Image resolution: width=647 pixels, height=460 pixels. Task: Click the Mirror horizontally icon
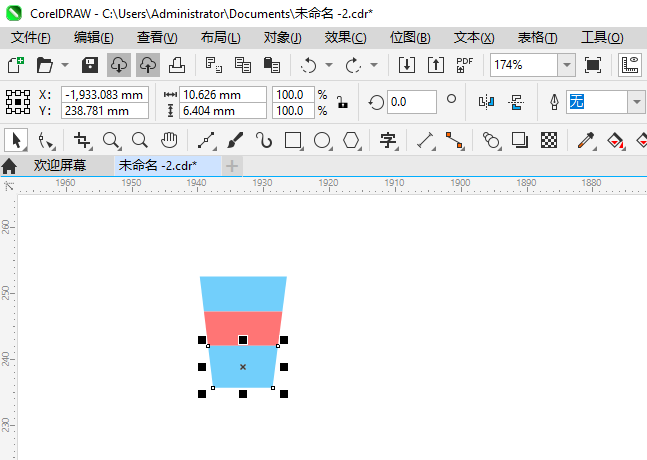point(486,102)
